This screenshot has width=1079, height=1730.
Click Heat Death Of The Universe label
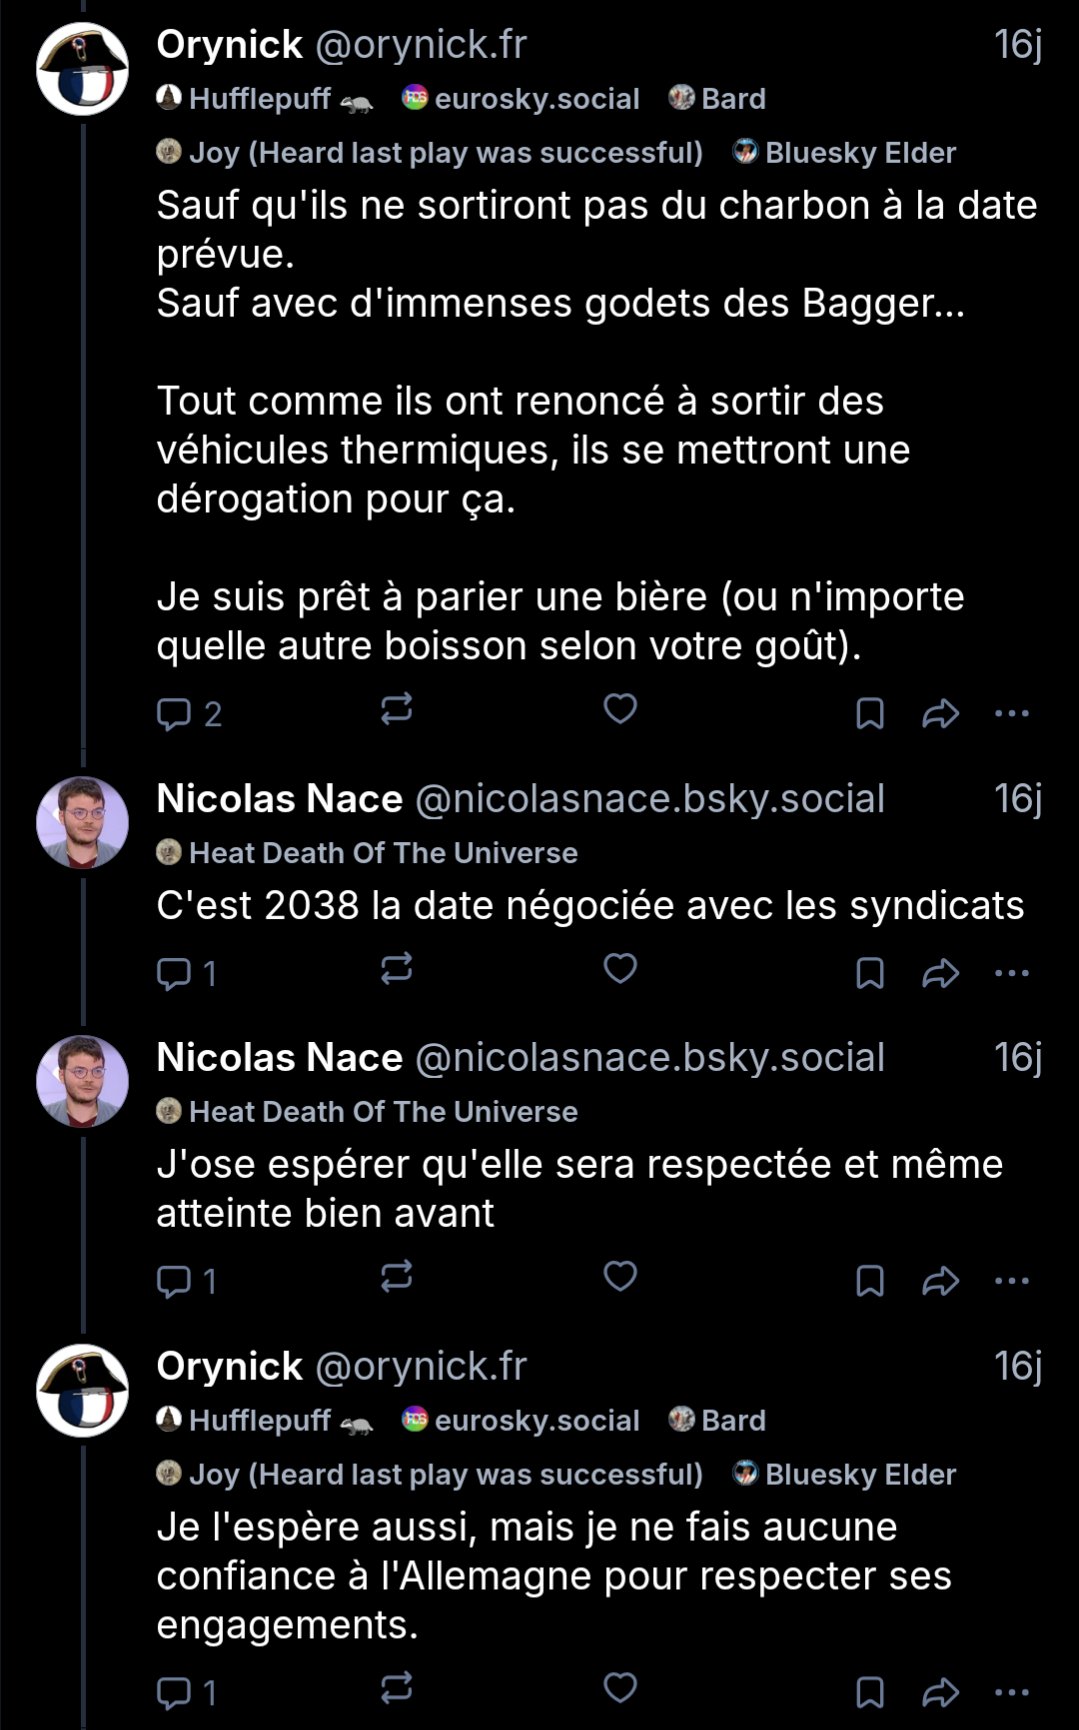[368, 853]
